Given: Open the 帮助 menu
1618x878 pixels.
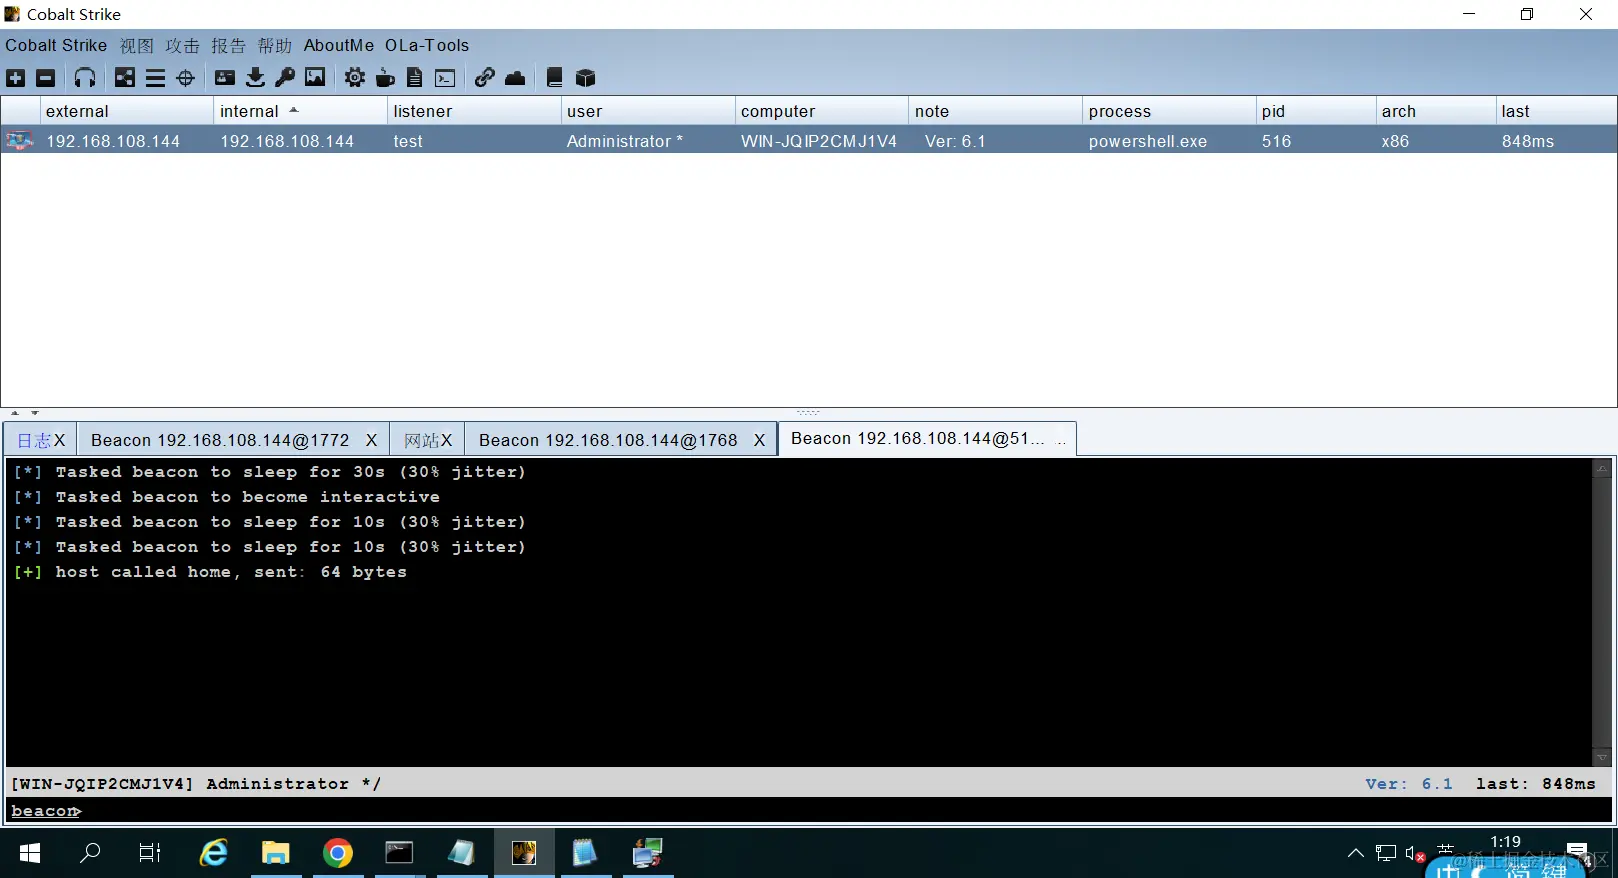Looking at the screenshot, I should 274,46.
